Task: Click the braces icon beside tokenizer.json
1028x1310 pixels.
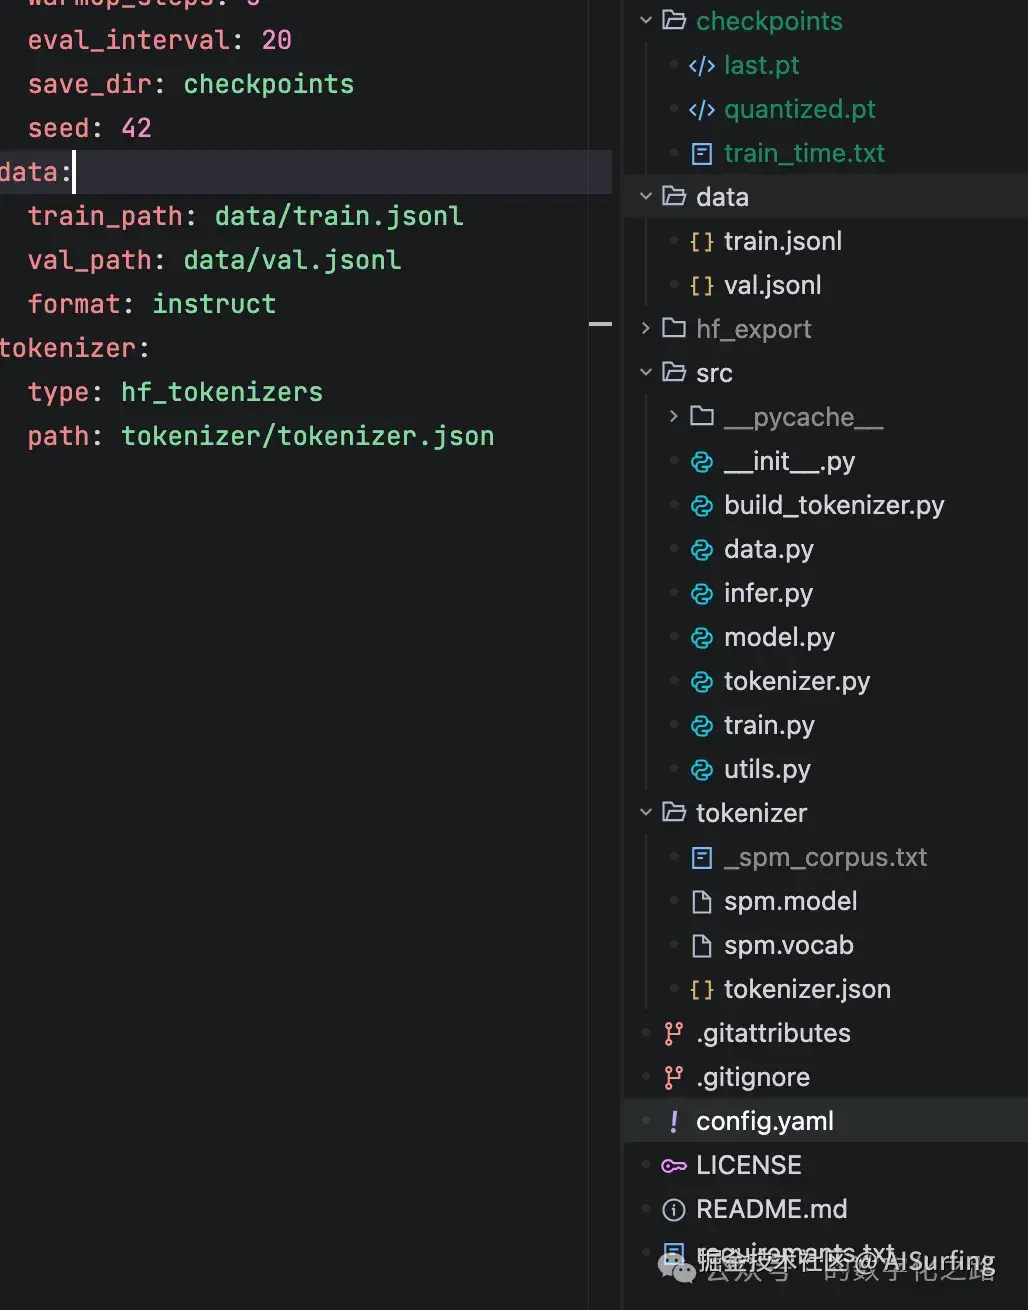Action: click(702, 989)
